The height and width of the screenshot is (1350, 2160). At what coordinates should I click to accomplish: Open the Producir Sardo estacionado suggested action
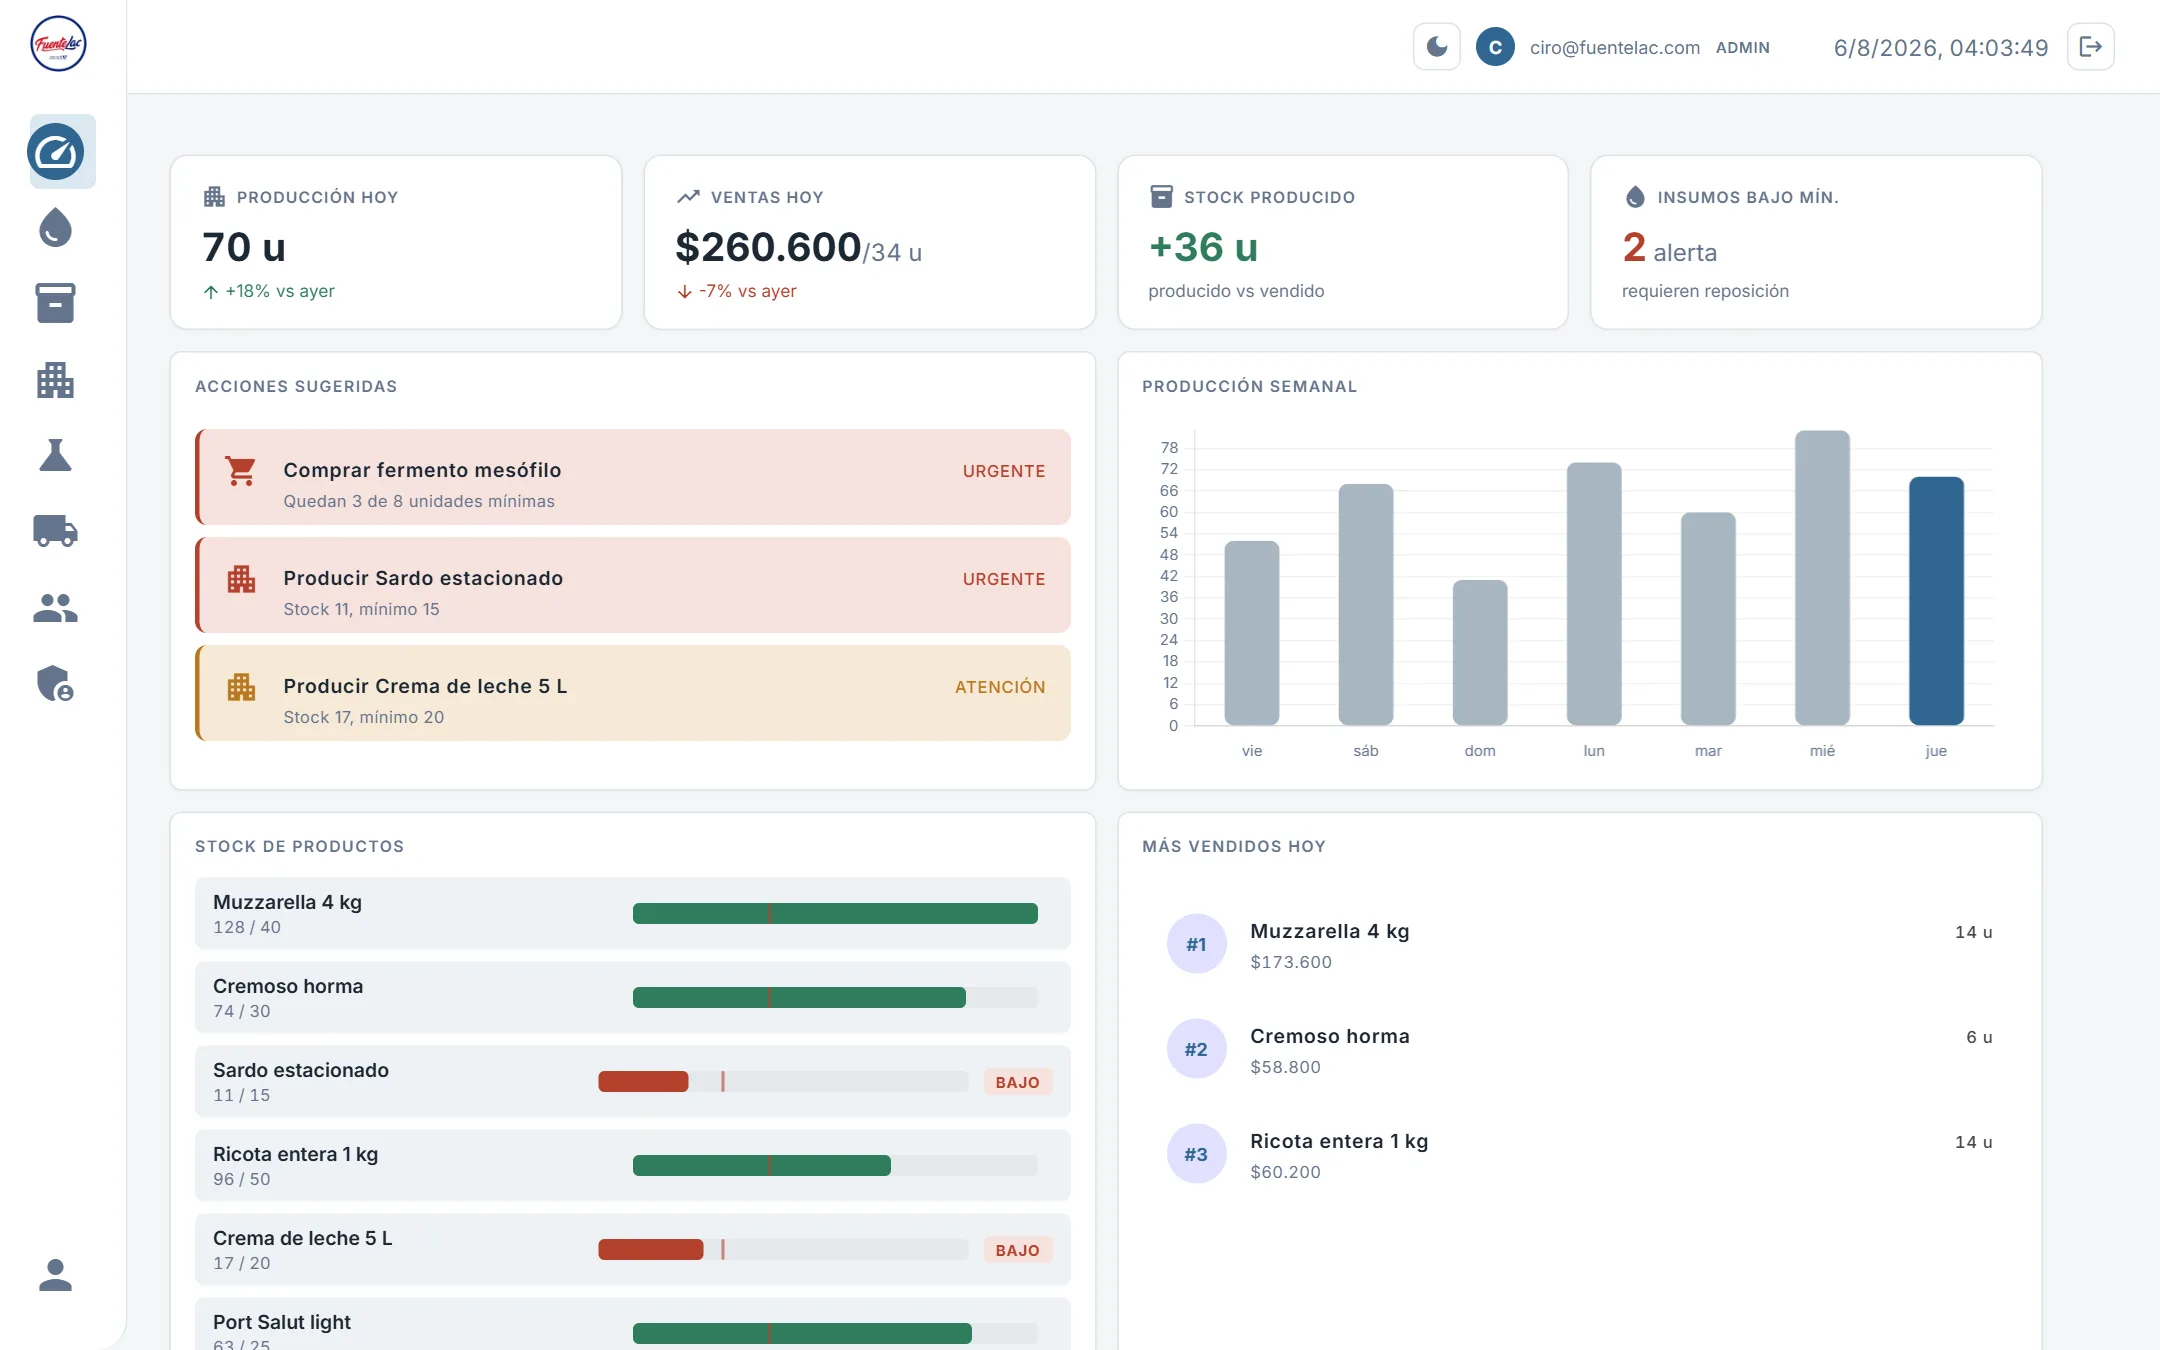633,585
